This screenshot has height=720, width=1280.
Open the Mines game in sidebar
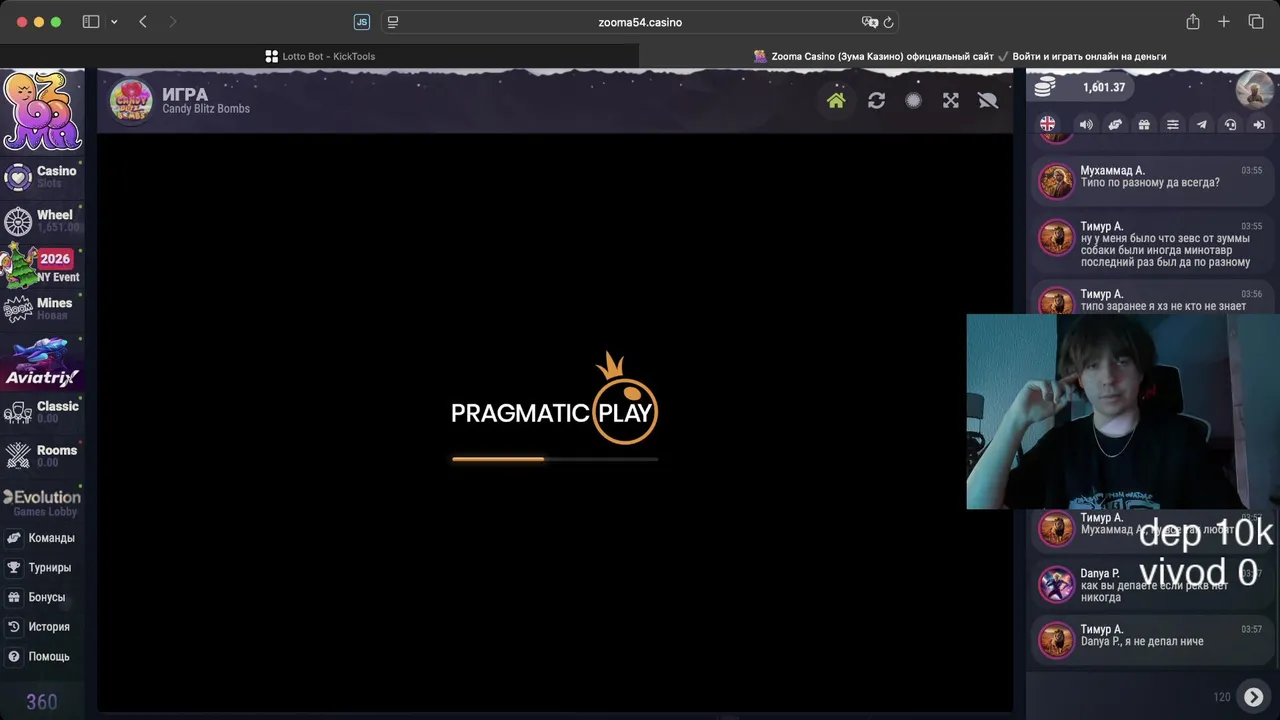click(42, 309)
